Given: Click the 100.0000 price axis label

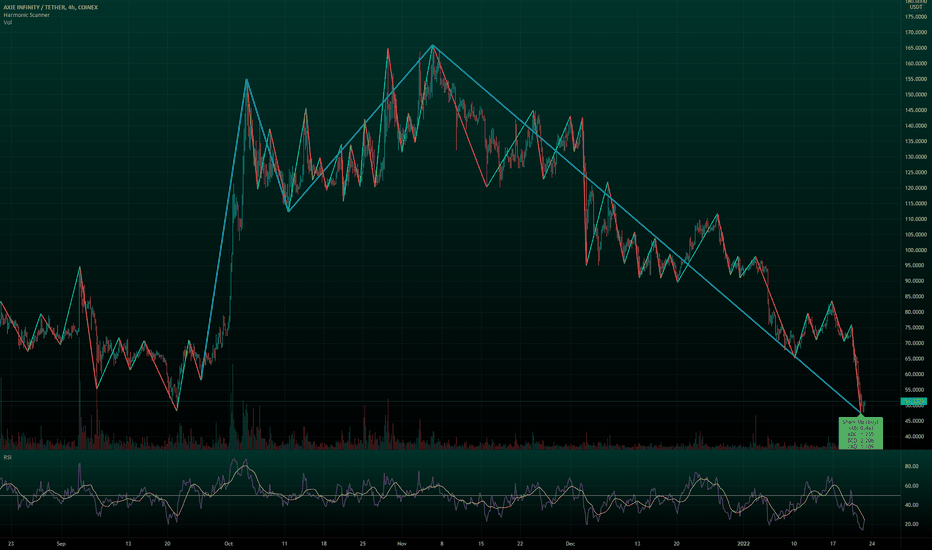Looking at the screenshot, I should point(915,250).
